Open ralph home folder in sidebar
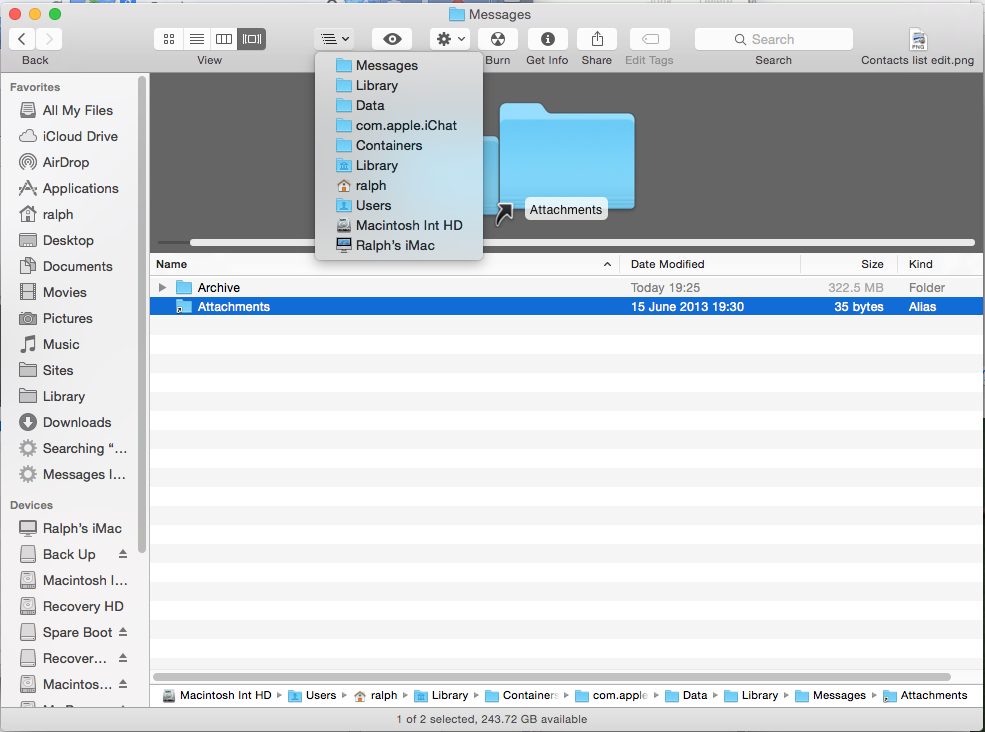 point(69,214)
